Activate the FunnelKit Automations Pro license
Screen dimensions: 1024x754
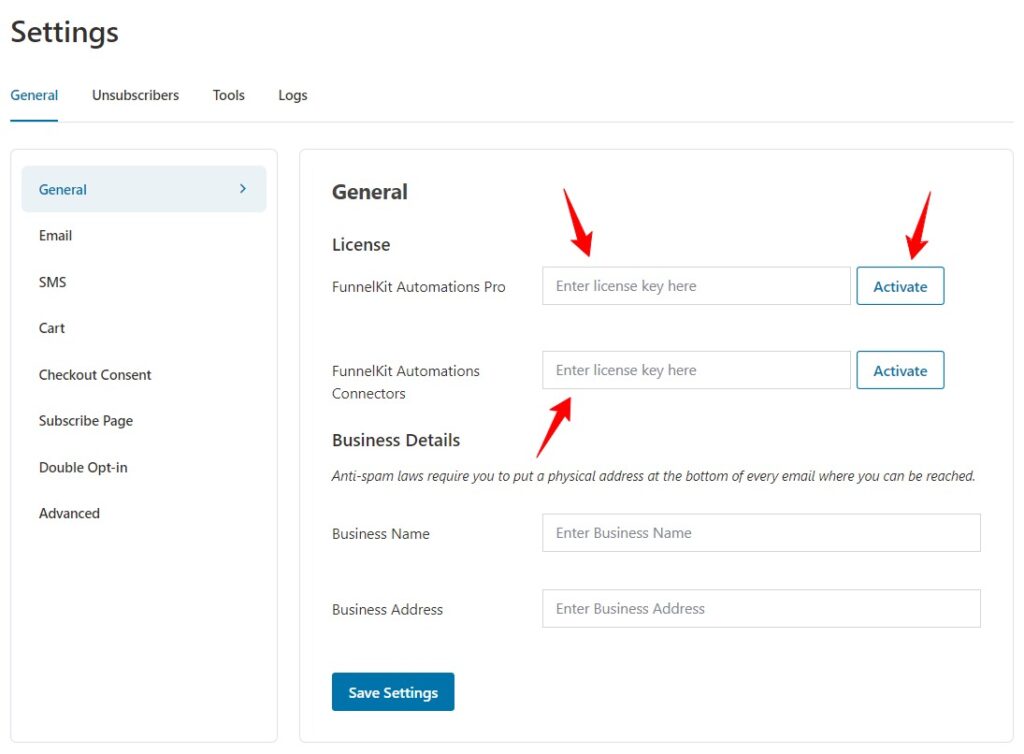(x=900, y=286)
